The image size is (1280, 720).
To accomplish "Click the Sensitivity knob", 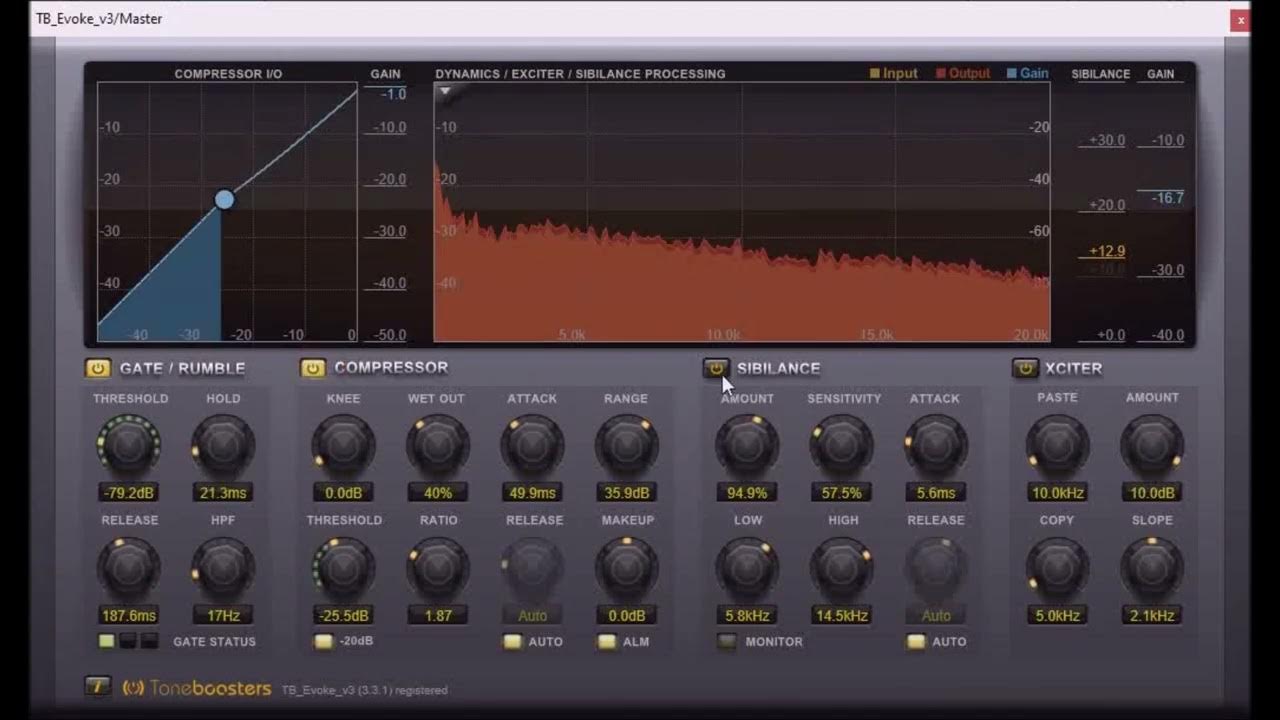I will point(841,445).
